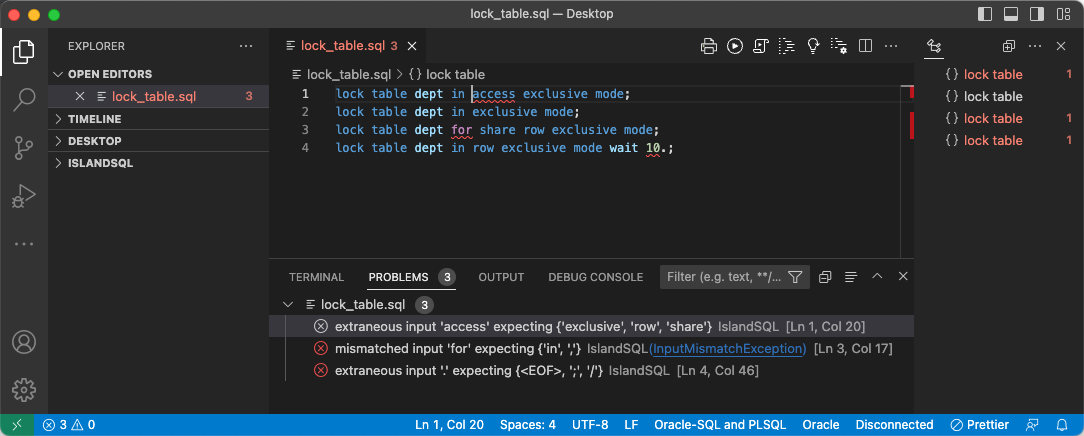Customize layout button in title bar
Image resolution: width=1084 pixels, height=436 pixels.
[x=1062, y=14]
